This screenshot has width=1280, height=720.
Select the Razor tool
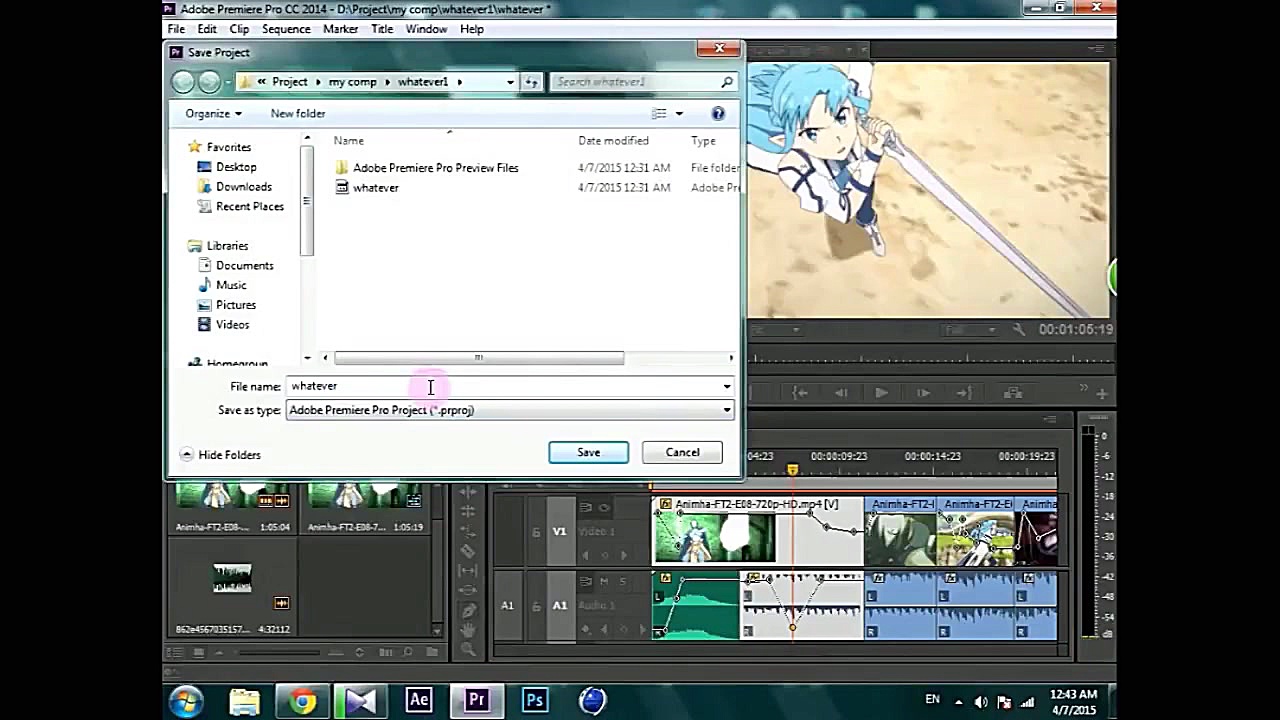click(x=468, y=551)
